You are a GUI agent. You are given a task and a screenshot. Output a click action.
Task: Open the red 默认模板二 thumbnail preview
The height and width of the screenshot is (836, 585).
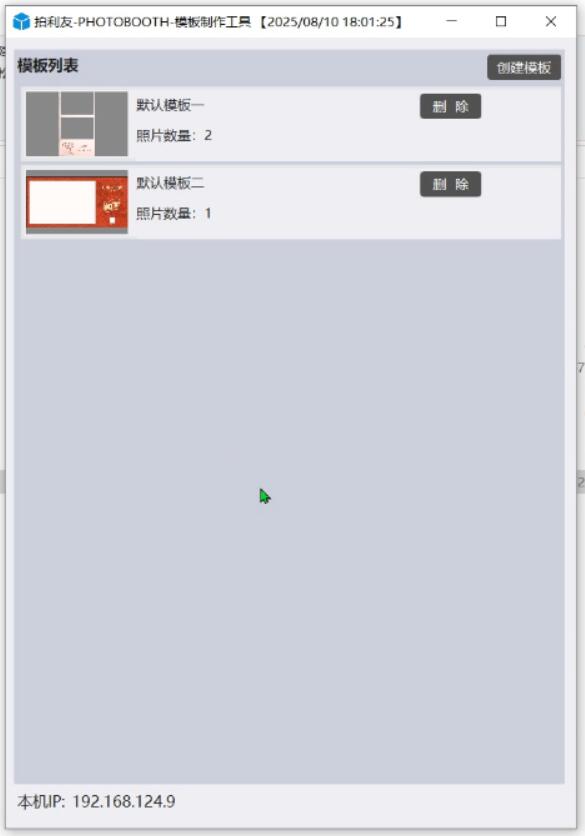pyautogui.click(x=77, y=202)
